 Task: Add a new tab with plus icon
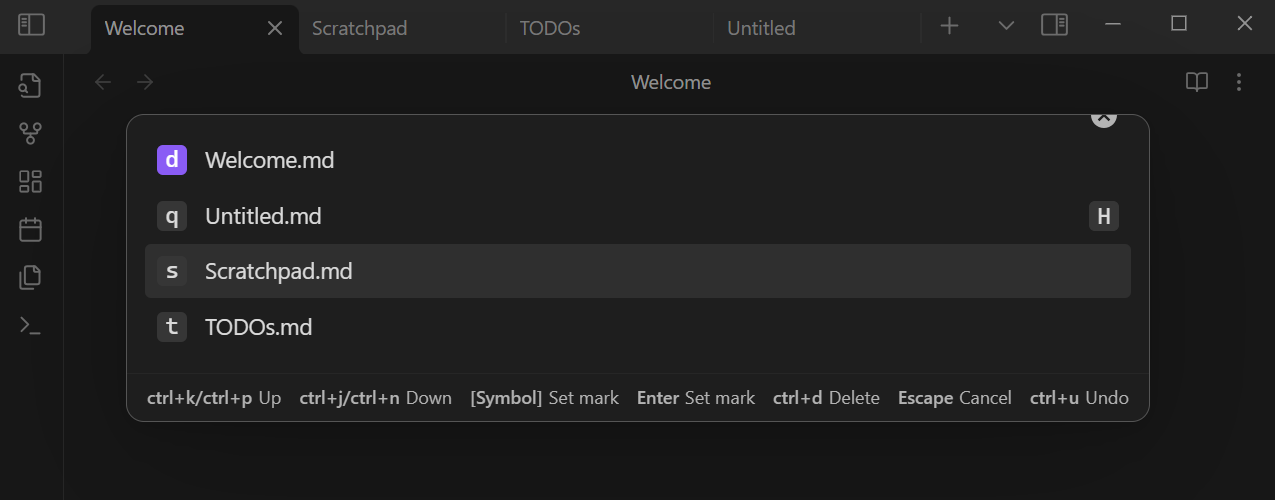950,25
